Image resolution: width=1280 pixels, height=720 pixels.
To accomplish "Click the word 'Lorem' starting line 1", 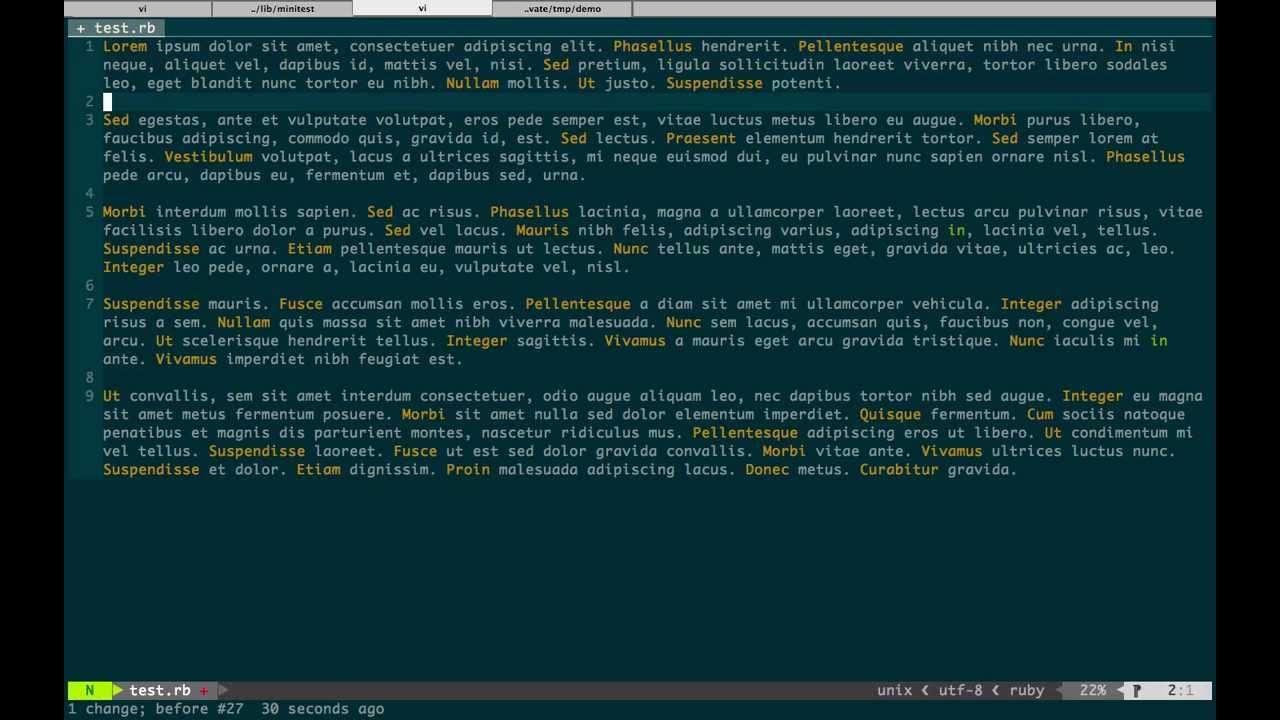I will pyautogui.click(x=125, y=46).
